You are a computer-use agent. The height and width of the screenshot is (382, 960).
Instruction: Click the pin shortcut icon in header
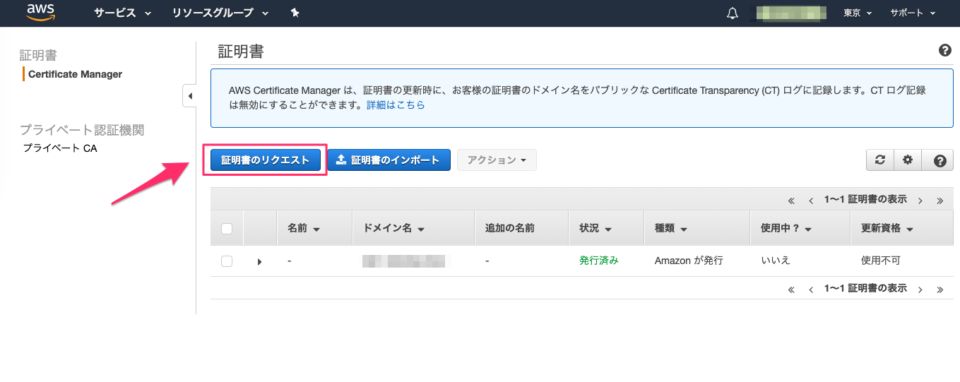[294, 13]
